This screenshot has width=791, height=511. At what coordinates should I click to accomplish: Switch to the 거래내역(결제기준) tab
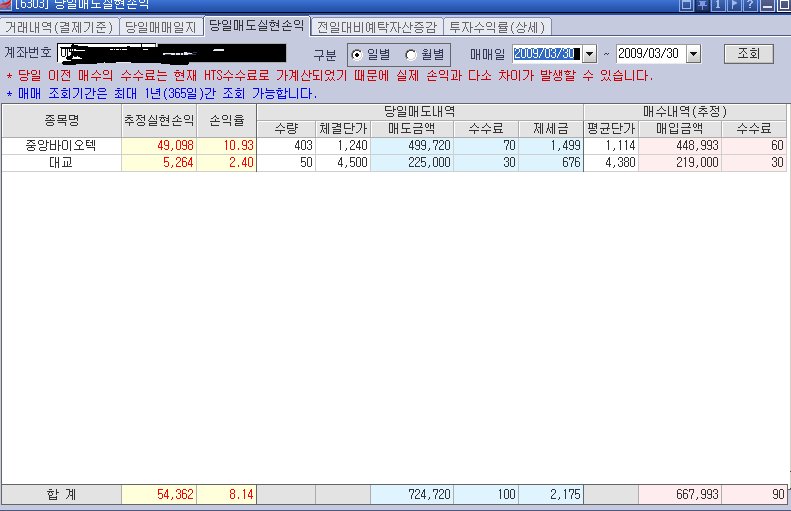59,27
